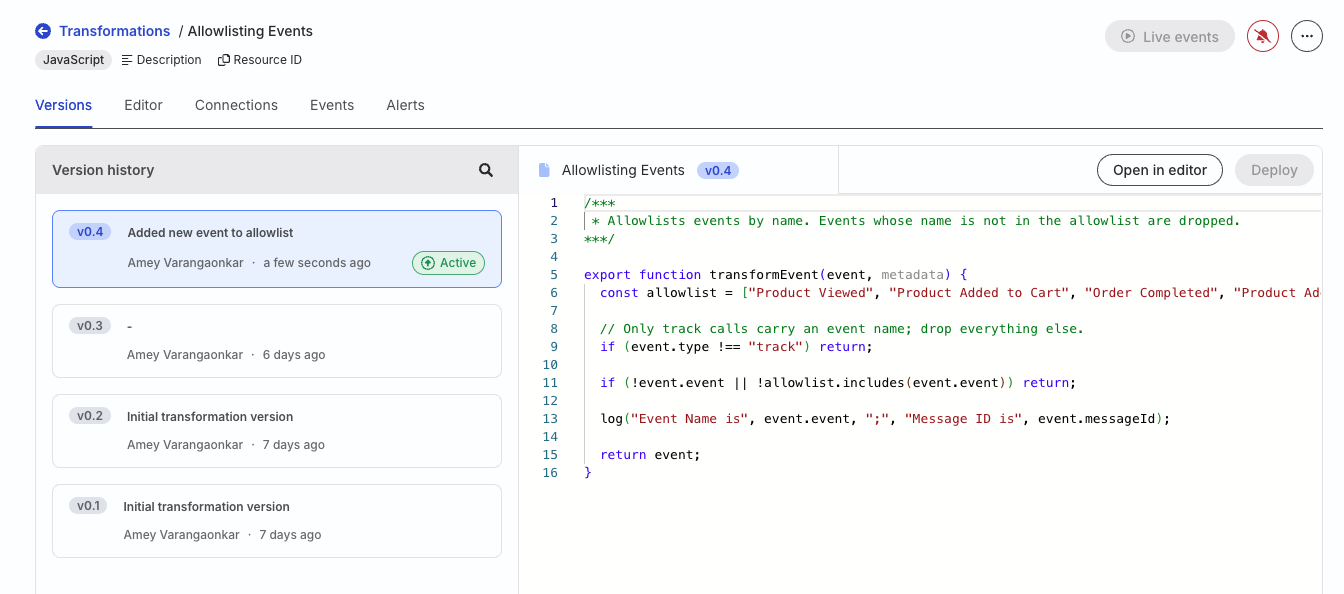Select version v0.3 from 6 days ago
This screenshot has width=1344, height=594.
point(277,341)
